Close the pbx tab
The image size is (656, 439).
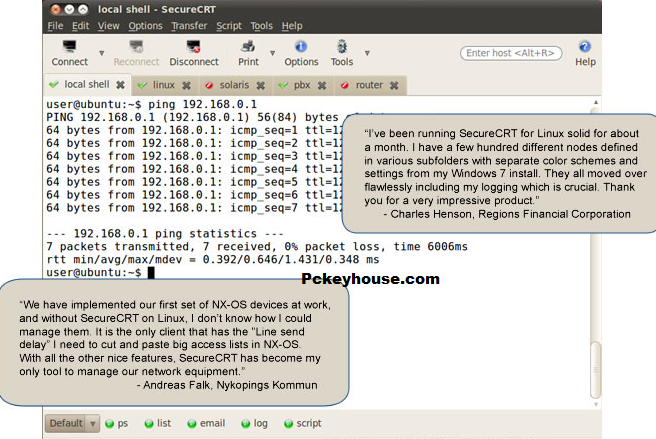(x=322, y=85)
